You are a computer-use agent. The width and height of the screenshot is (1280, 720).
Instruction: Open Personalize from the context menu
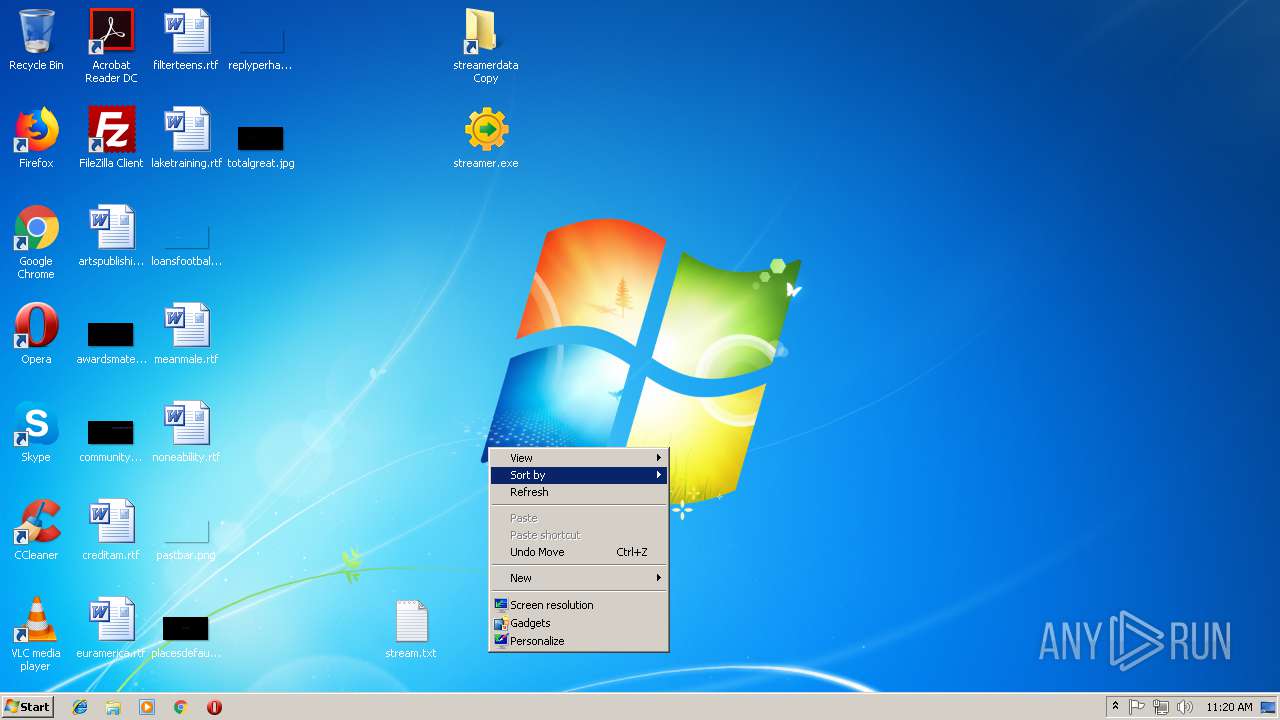pyautogui.click(x=579, y=641)
